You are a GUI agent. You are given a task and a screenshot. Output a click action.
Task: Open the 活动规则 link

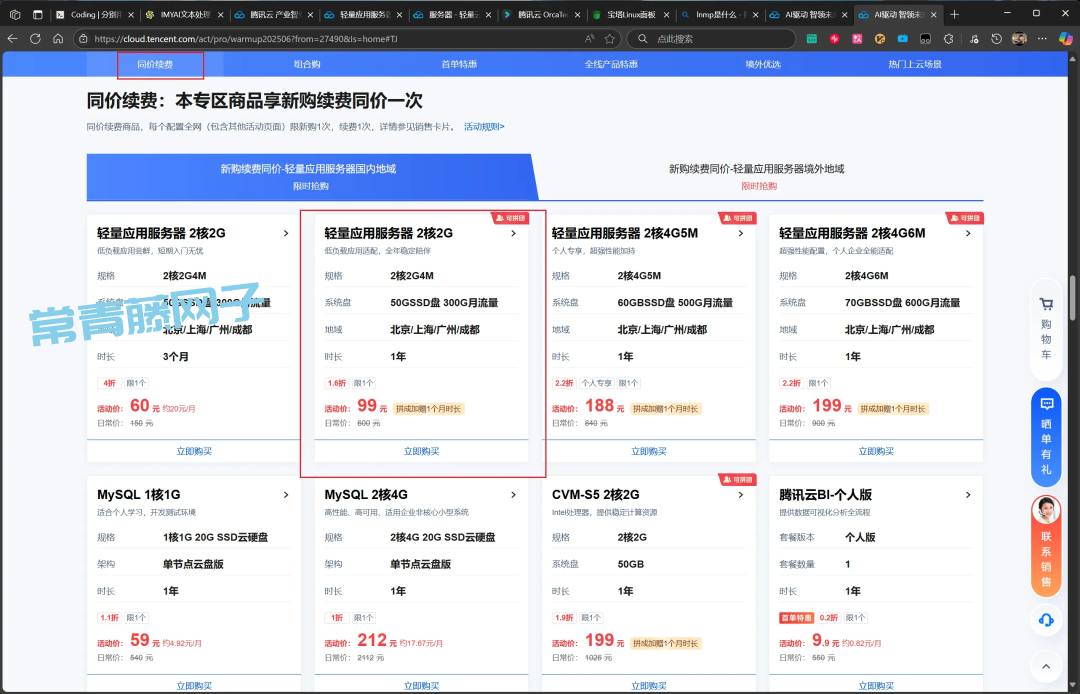point(484,127)
